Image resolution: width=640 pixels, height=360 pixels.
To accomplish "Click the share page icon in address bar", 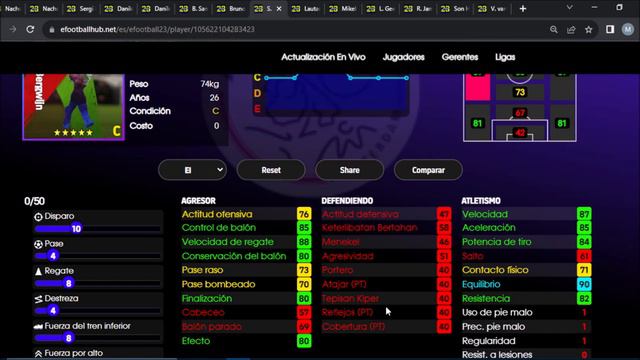I will (x=571, y=29).
